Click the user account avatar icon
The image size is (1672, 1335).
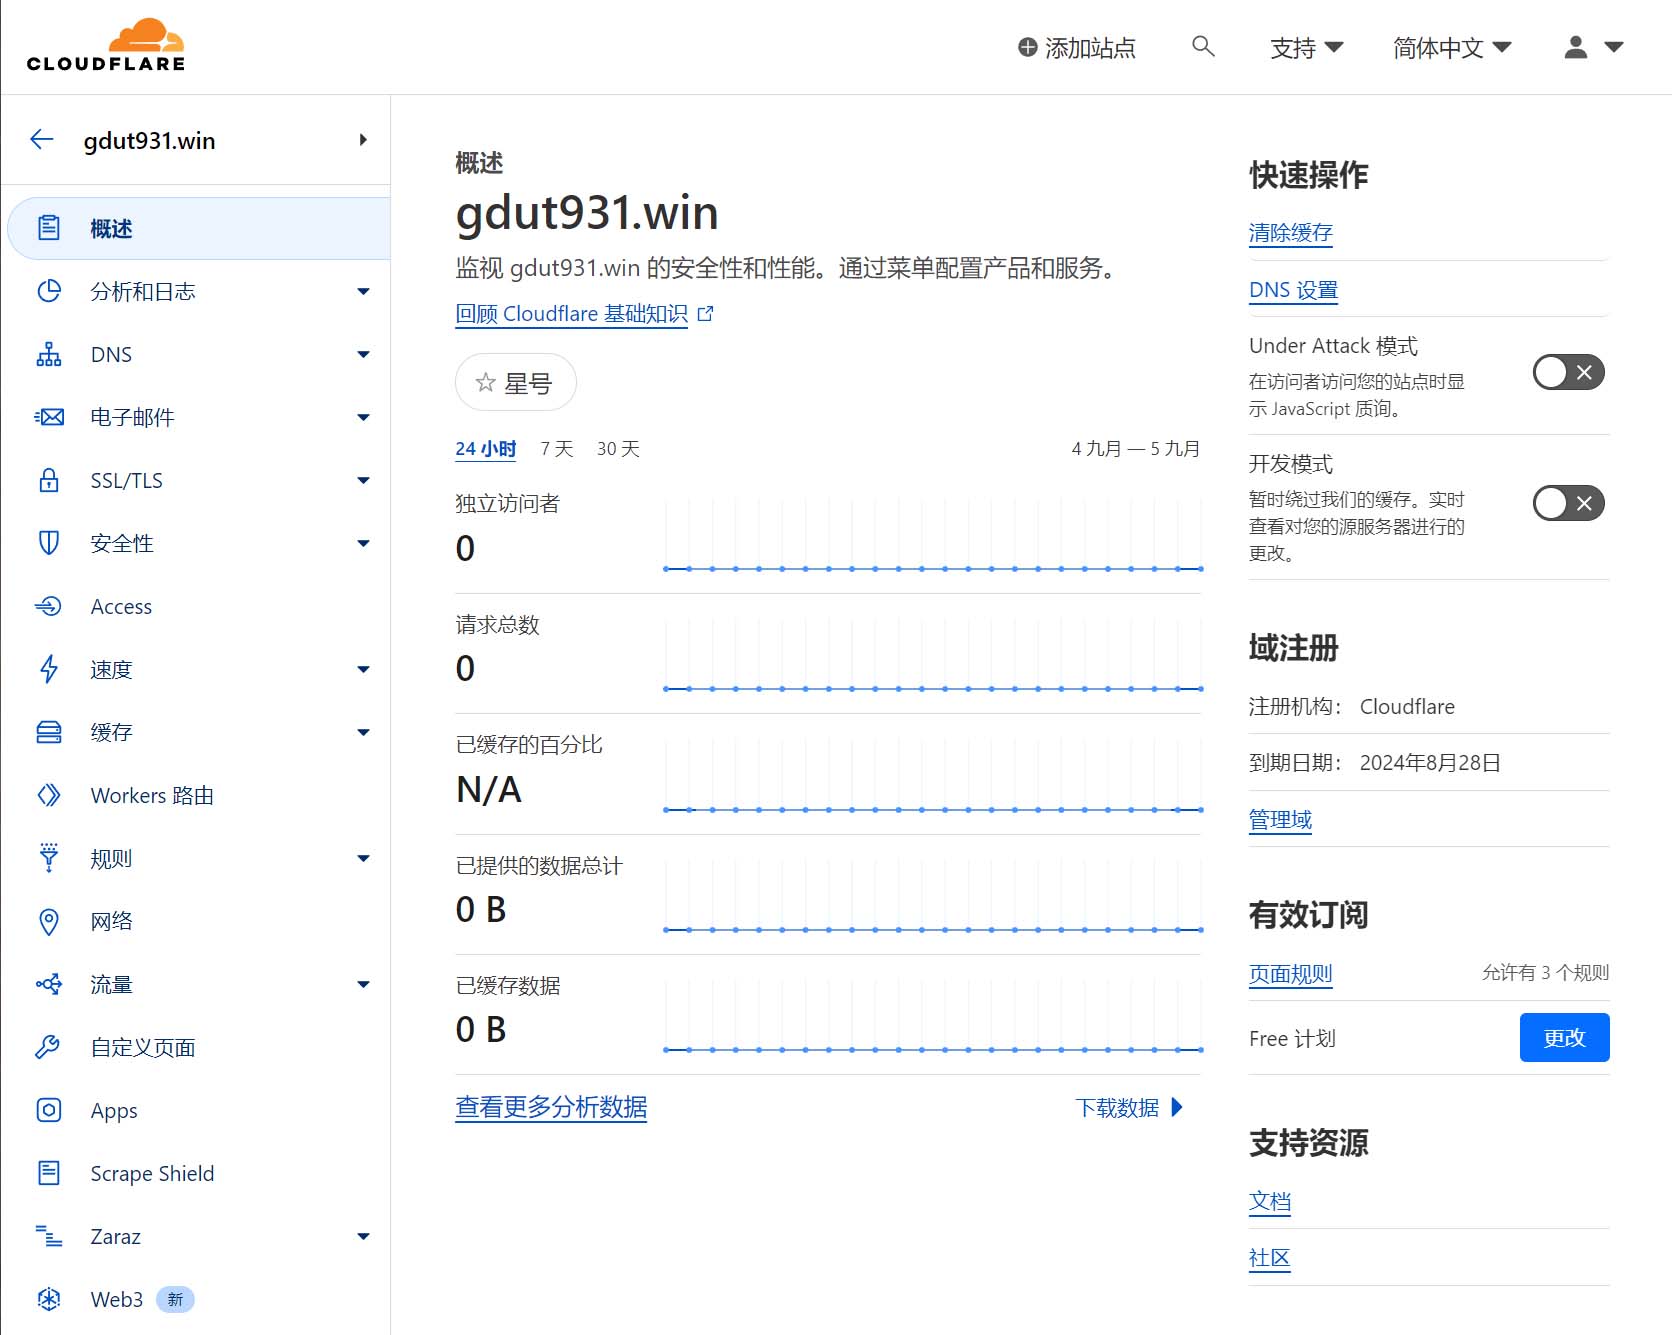point(1576,47)
